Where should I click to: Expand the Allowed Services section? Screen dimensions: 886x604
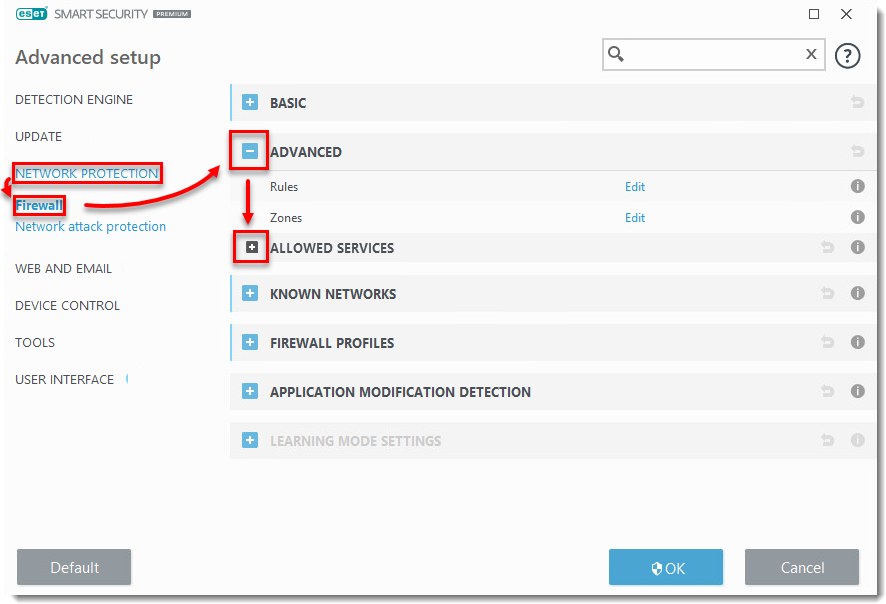[x=252, y=248]
